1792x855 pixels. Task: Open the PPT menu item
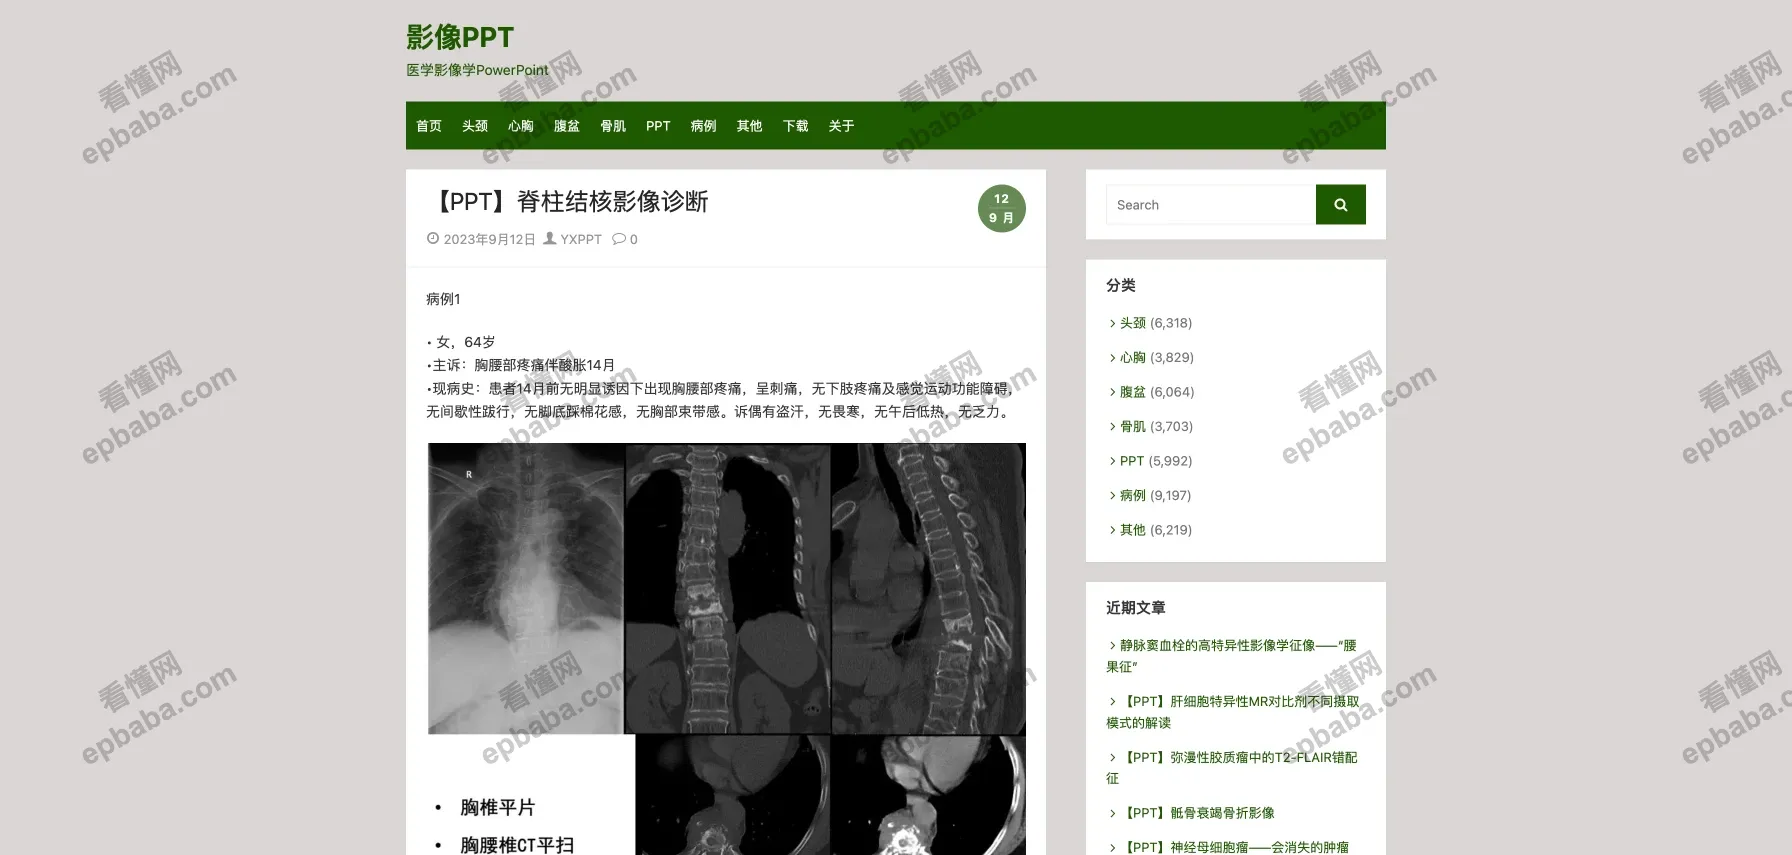(x=658, y=126)
